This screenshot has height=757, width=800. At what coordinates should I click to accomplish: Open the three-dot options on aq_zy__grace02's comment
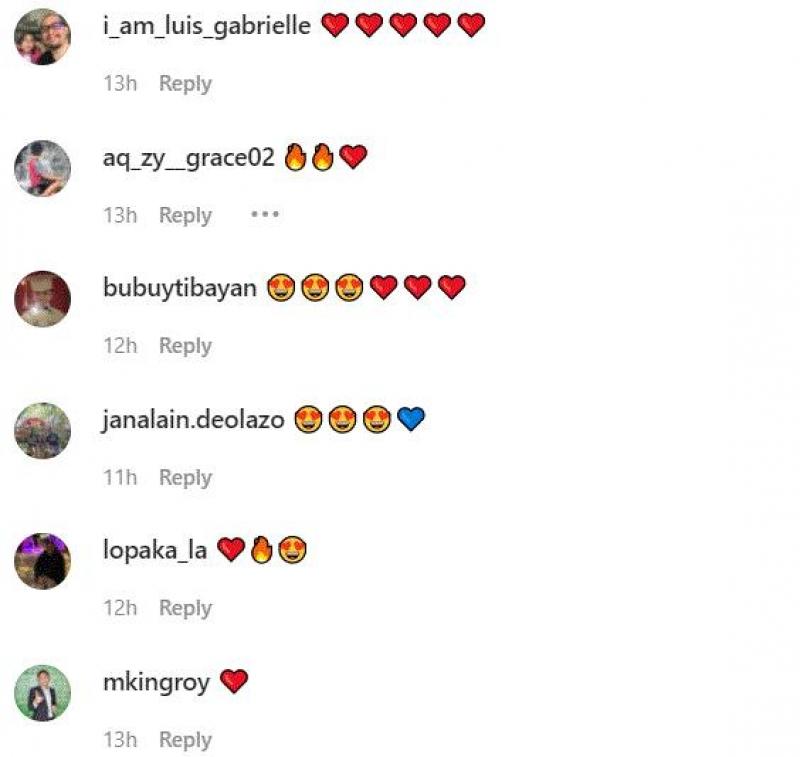point(265,214)
